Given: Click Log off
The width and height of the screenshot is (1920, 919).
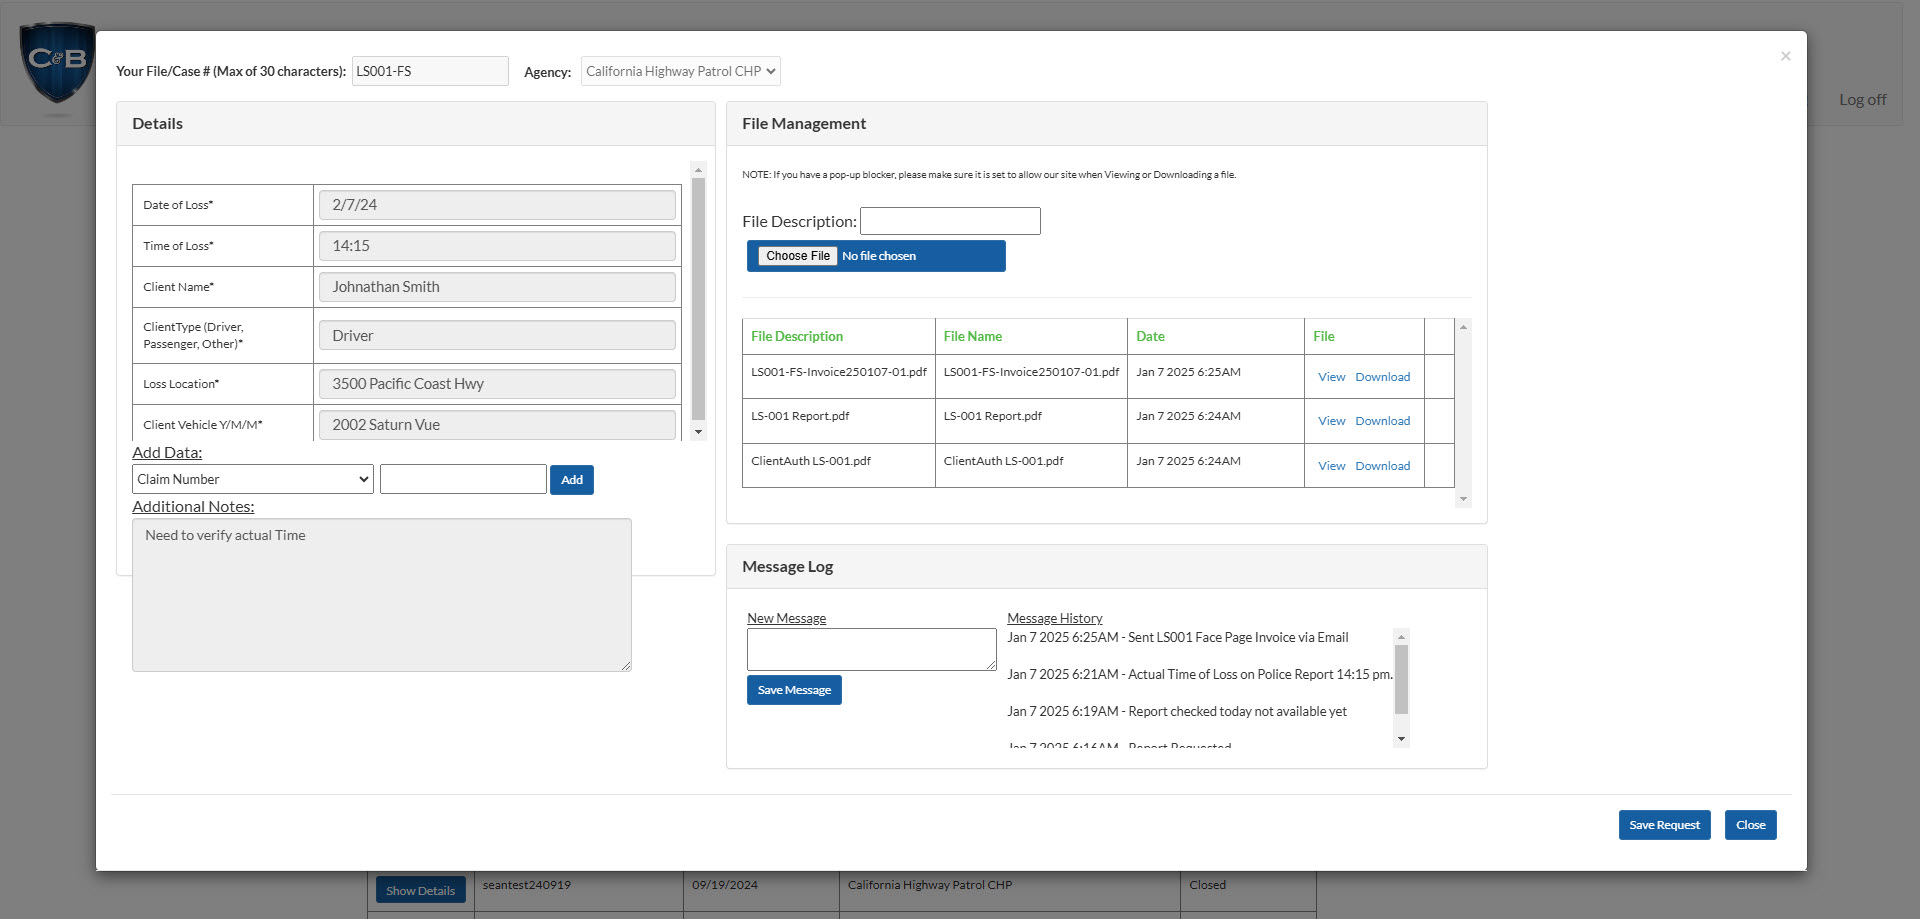Looking at the screenshot, I should tap(1861, 99).
